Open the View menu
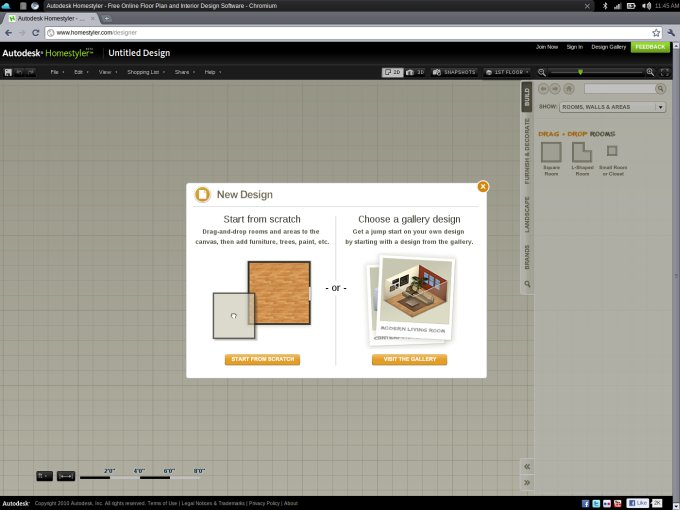 108,72
